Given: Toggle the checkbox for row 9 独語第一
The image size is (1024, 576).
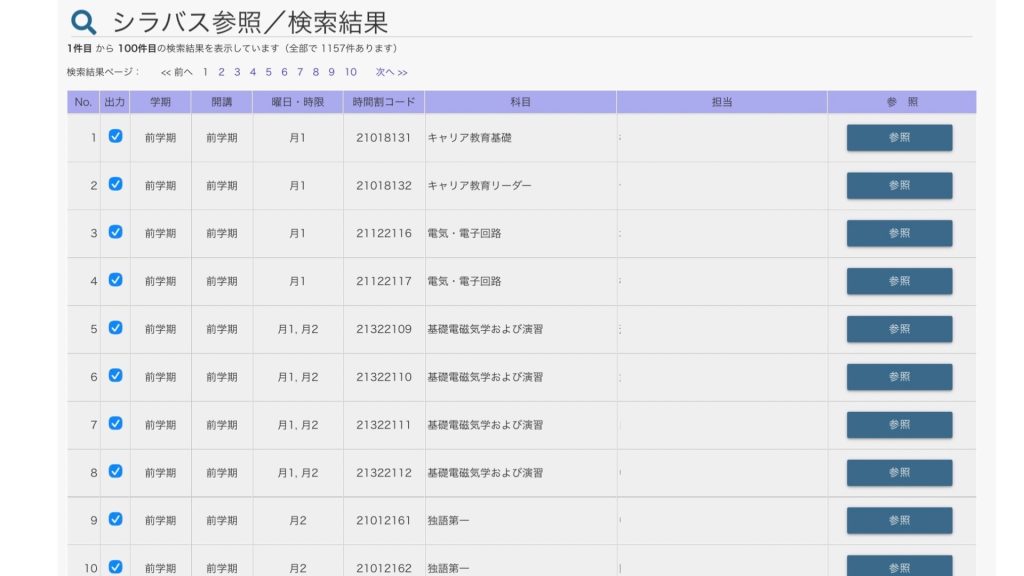Looking at the screenshot, I should [115, 519].
